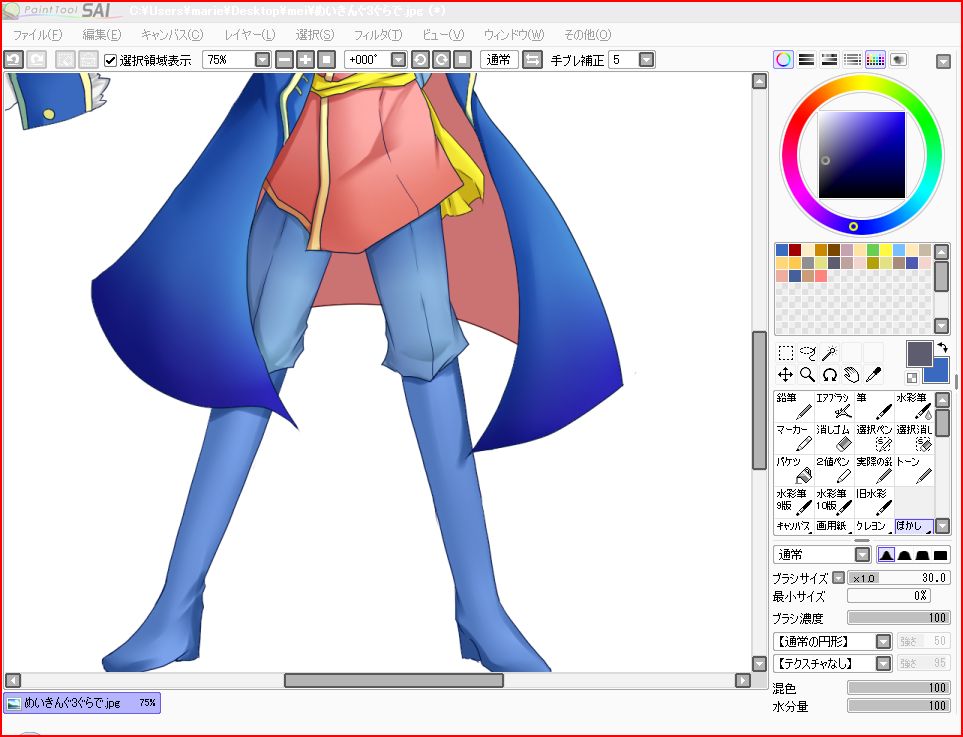Screen dimensions: 963x737
Task: Choose the 2値ペン binary pen
Action: pyautogui.click(x=834, y=470)
